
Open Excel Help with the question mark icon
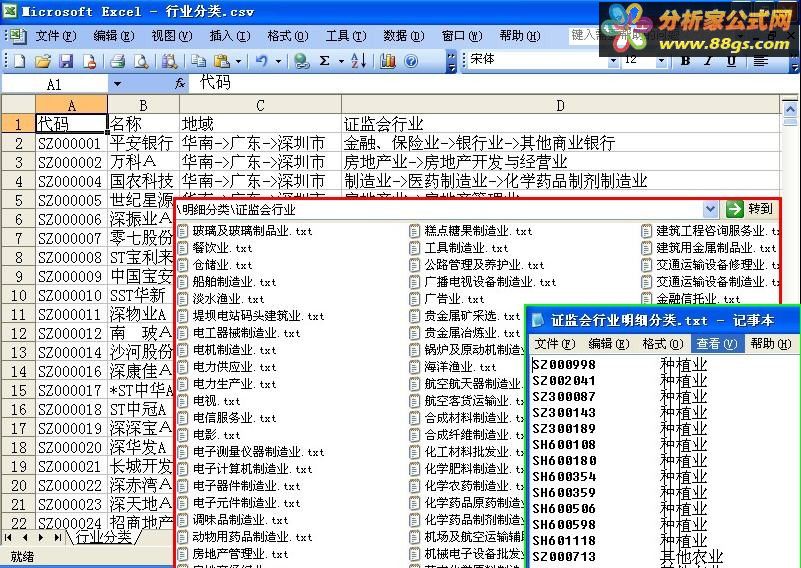411,61
